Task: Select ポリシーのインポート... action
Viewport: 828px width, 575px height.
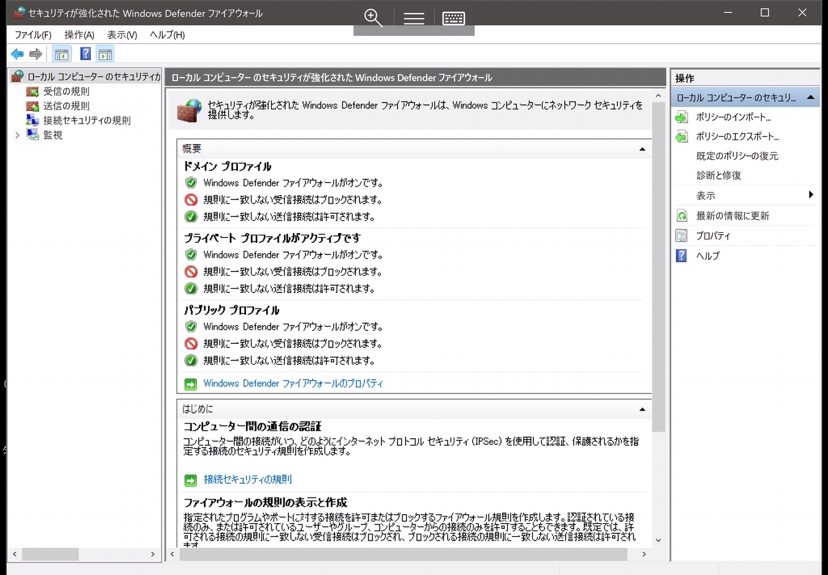Action: coord(733,117)
